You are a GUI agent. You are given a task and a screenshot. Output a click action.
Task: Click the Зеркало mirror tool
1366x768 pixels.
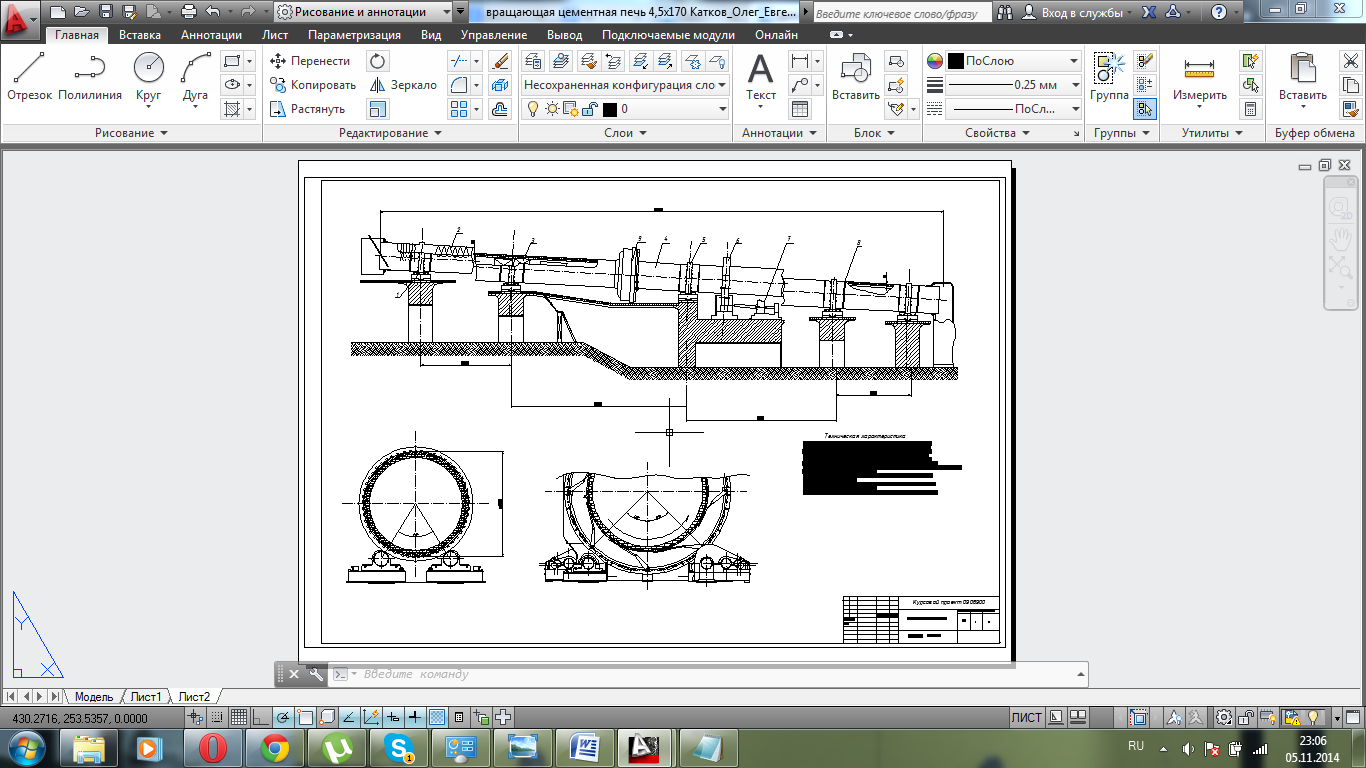click(x=403, y=85)
